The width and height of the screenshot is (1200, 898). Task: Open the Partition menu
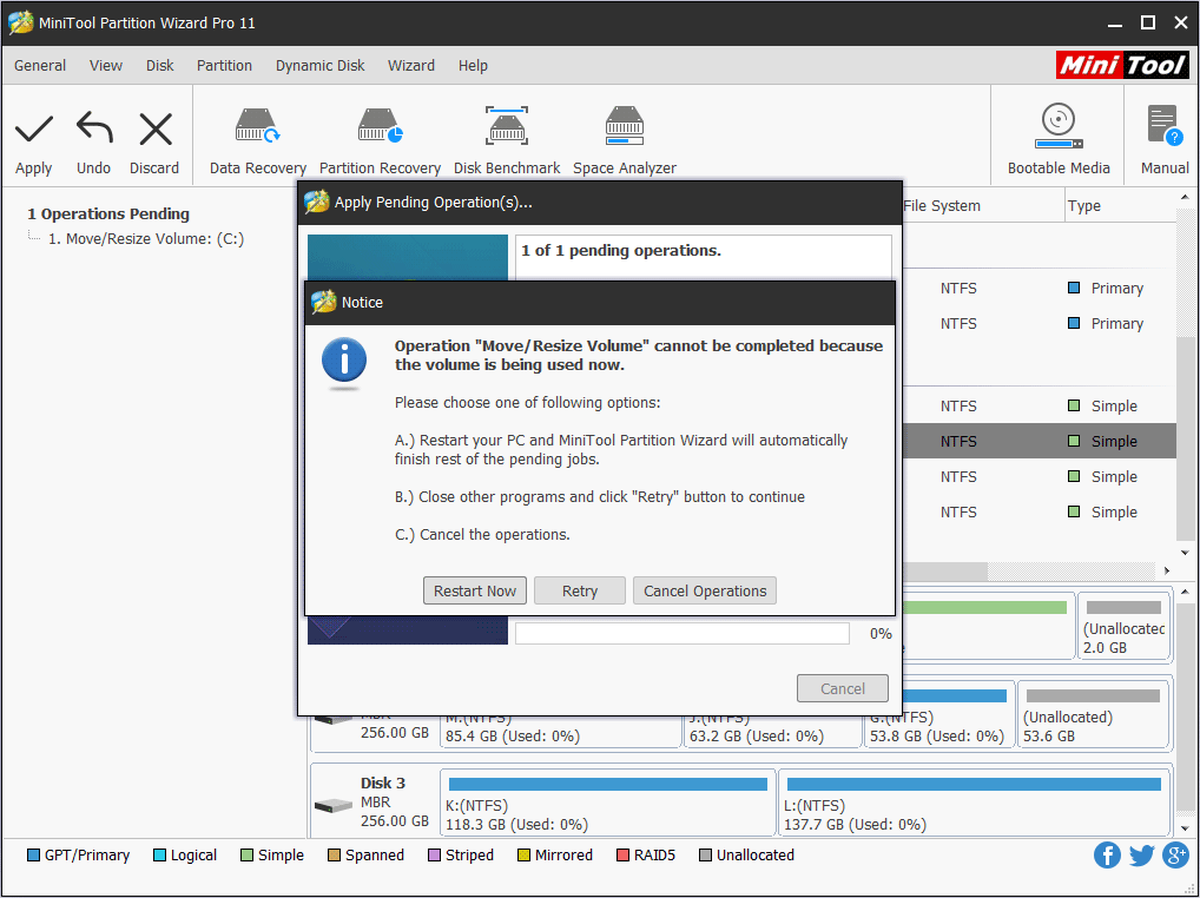[x=224, y=65]
